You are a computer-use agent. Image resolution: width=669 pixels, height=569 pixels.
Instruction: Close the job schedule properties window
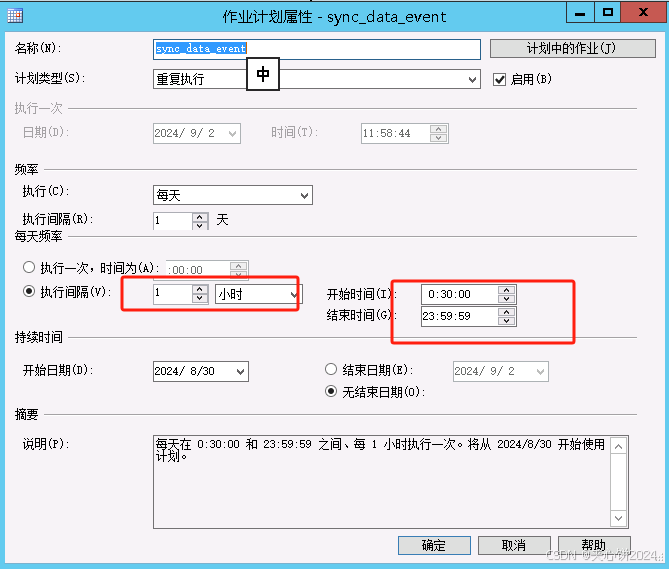(x=643, y=13)
